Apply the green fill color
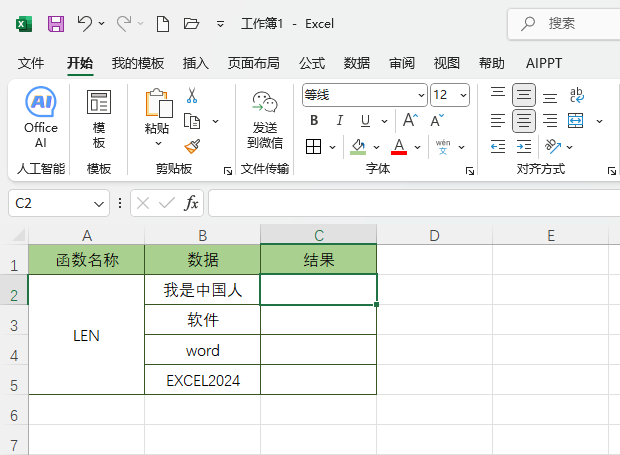The height and width of the screenshot is (455, 620). tap(358, 147)
